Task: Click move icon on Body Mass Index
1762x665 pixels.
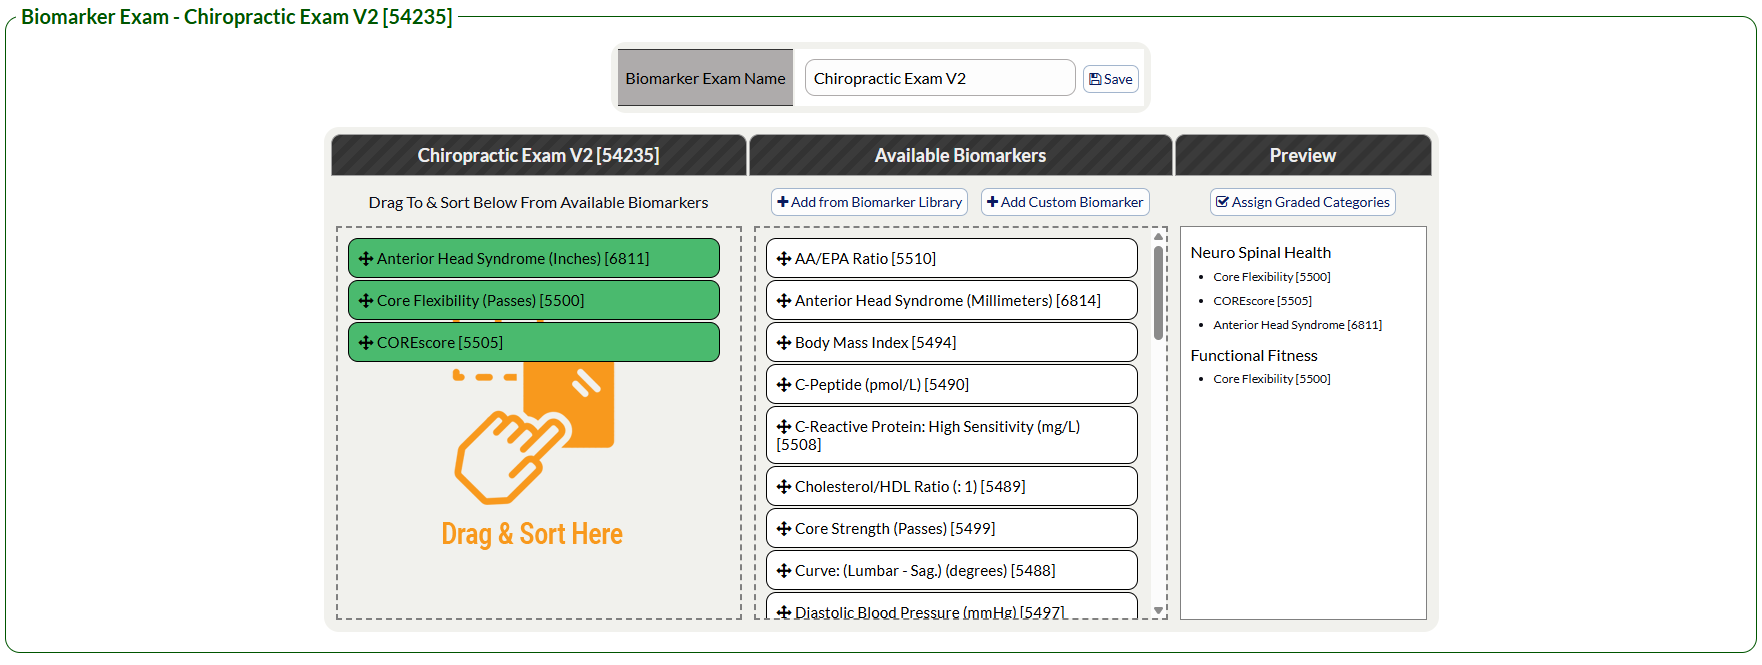Action: point(784,342)
